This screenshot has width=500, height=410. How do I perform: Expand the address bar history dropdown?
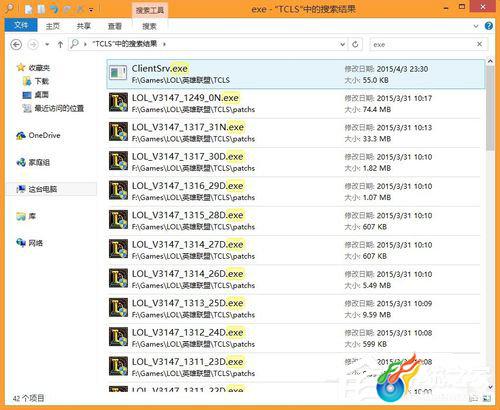[342, 44]
